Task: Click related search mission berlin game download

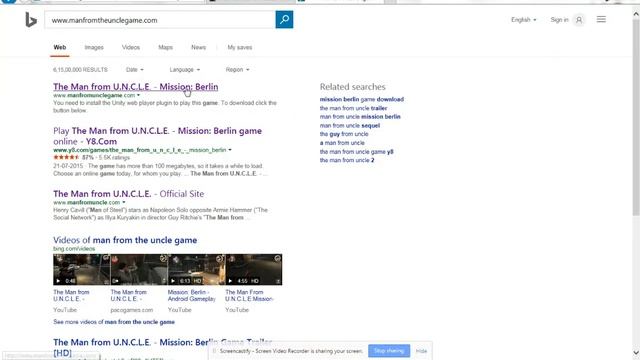Action: [x=362, y=99]
